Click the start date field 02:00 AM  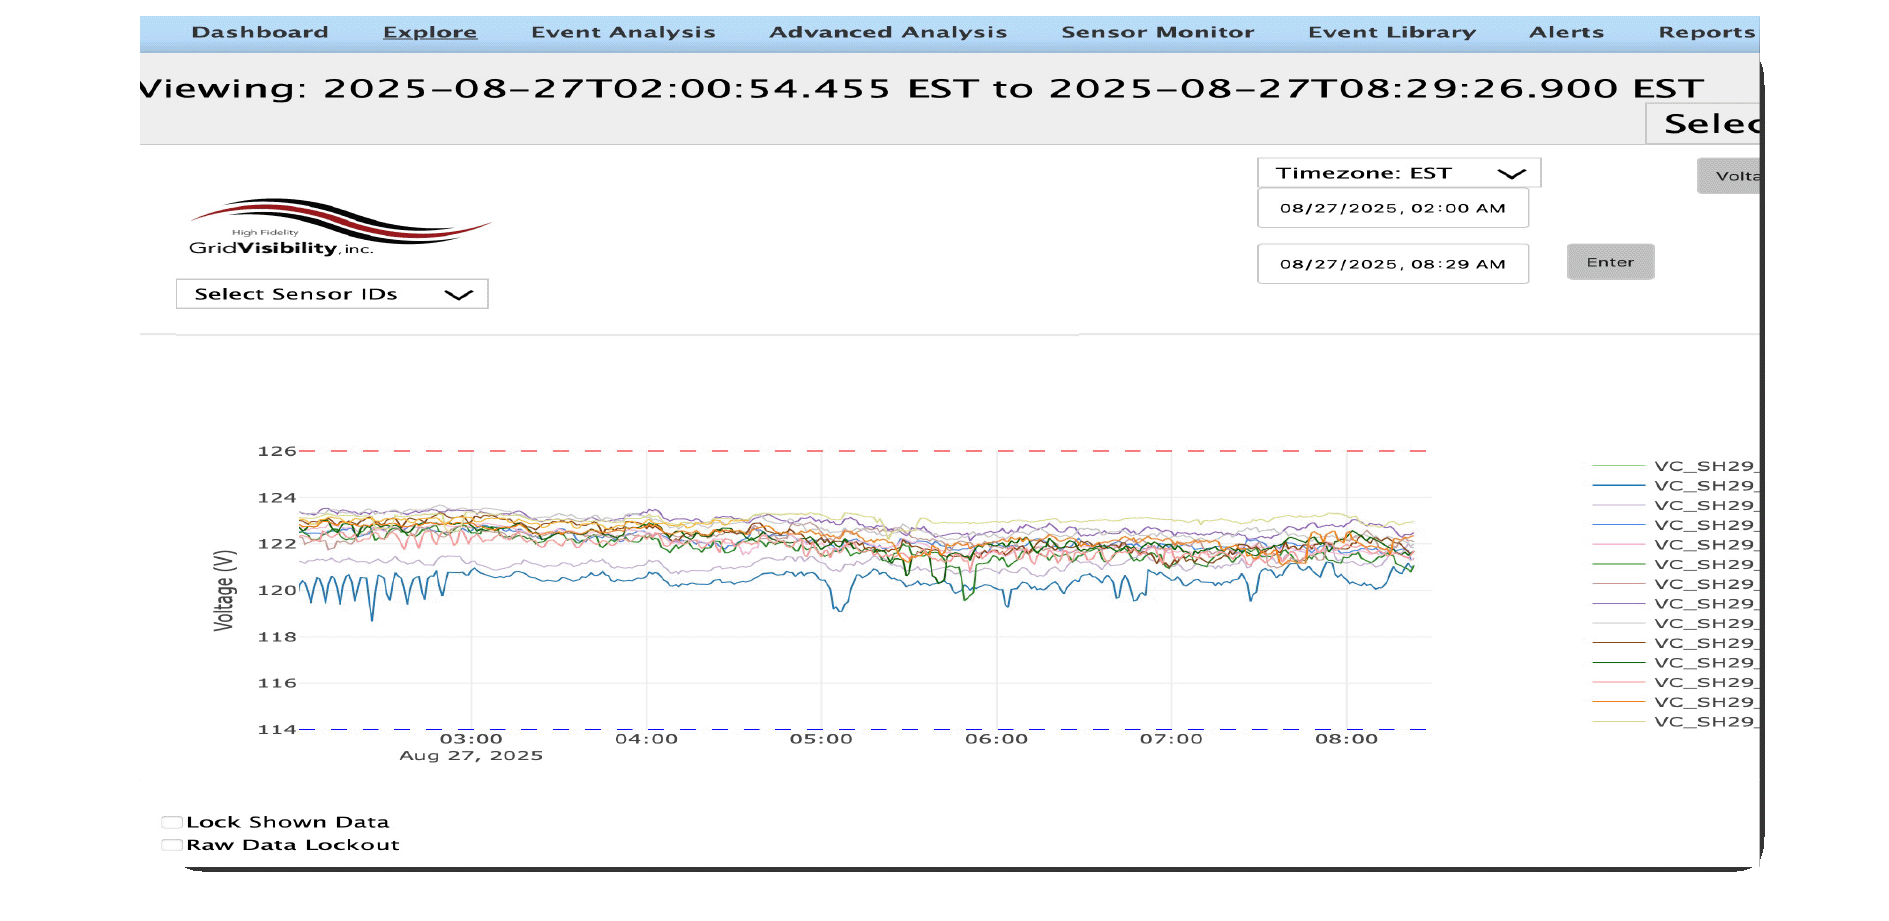click(1392, 208)
